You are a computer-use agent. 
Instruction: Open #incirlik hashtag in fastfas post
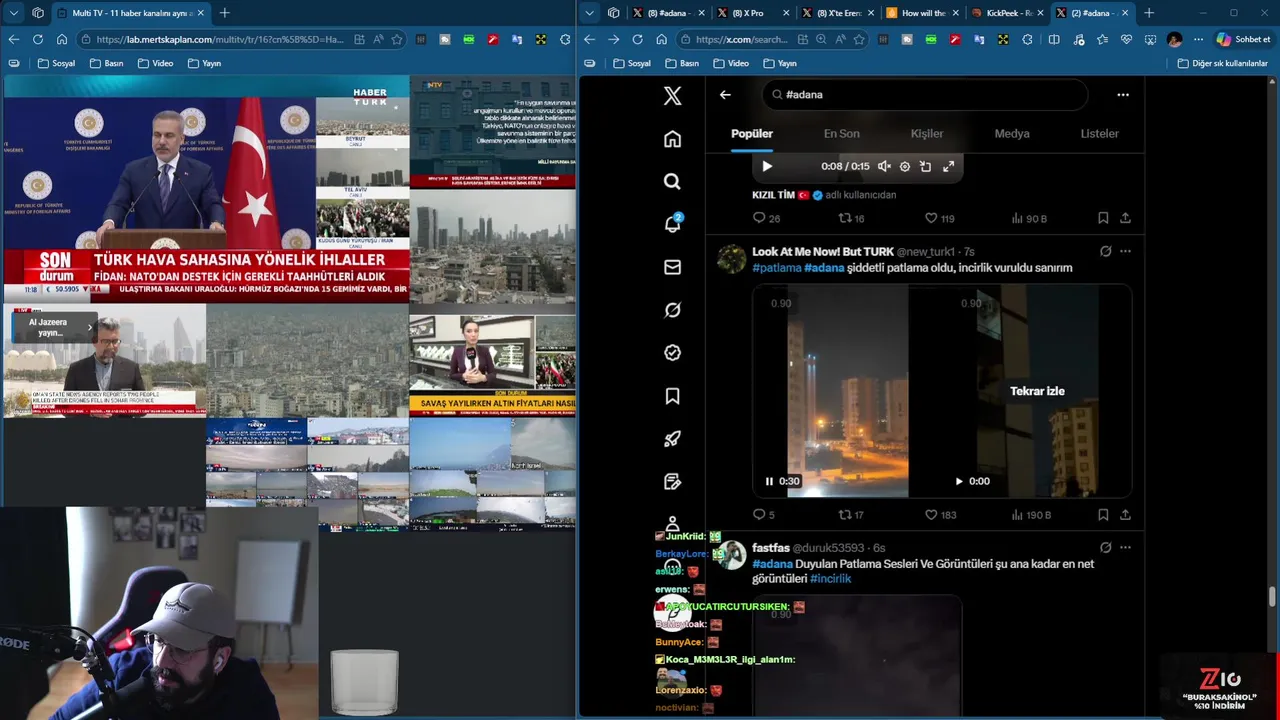(x=831, y=579)
